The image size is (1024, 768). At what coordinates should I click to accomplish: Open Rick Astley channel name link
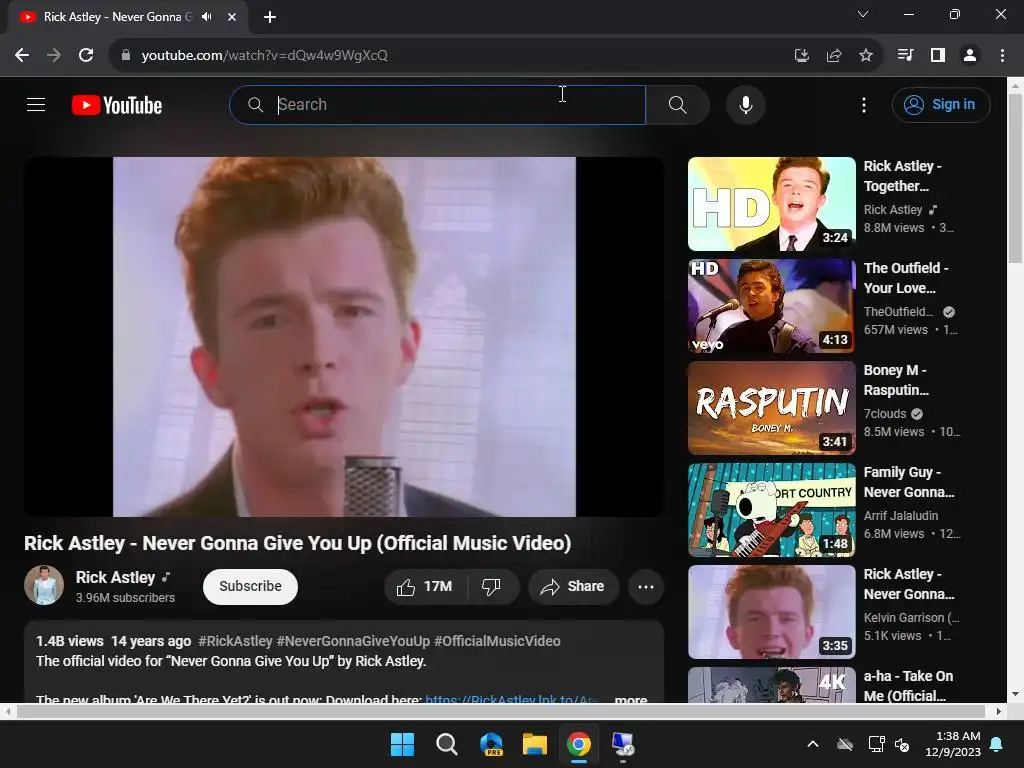[115, 577]
